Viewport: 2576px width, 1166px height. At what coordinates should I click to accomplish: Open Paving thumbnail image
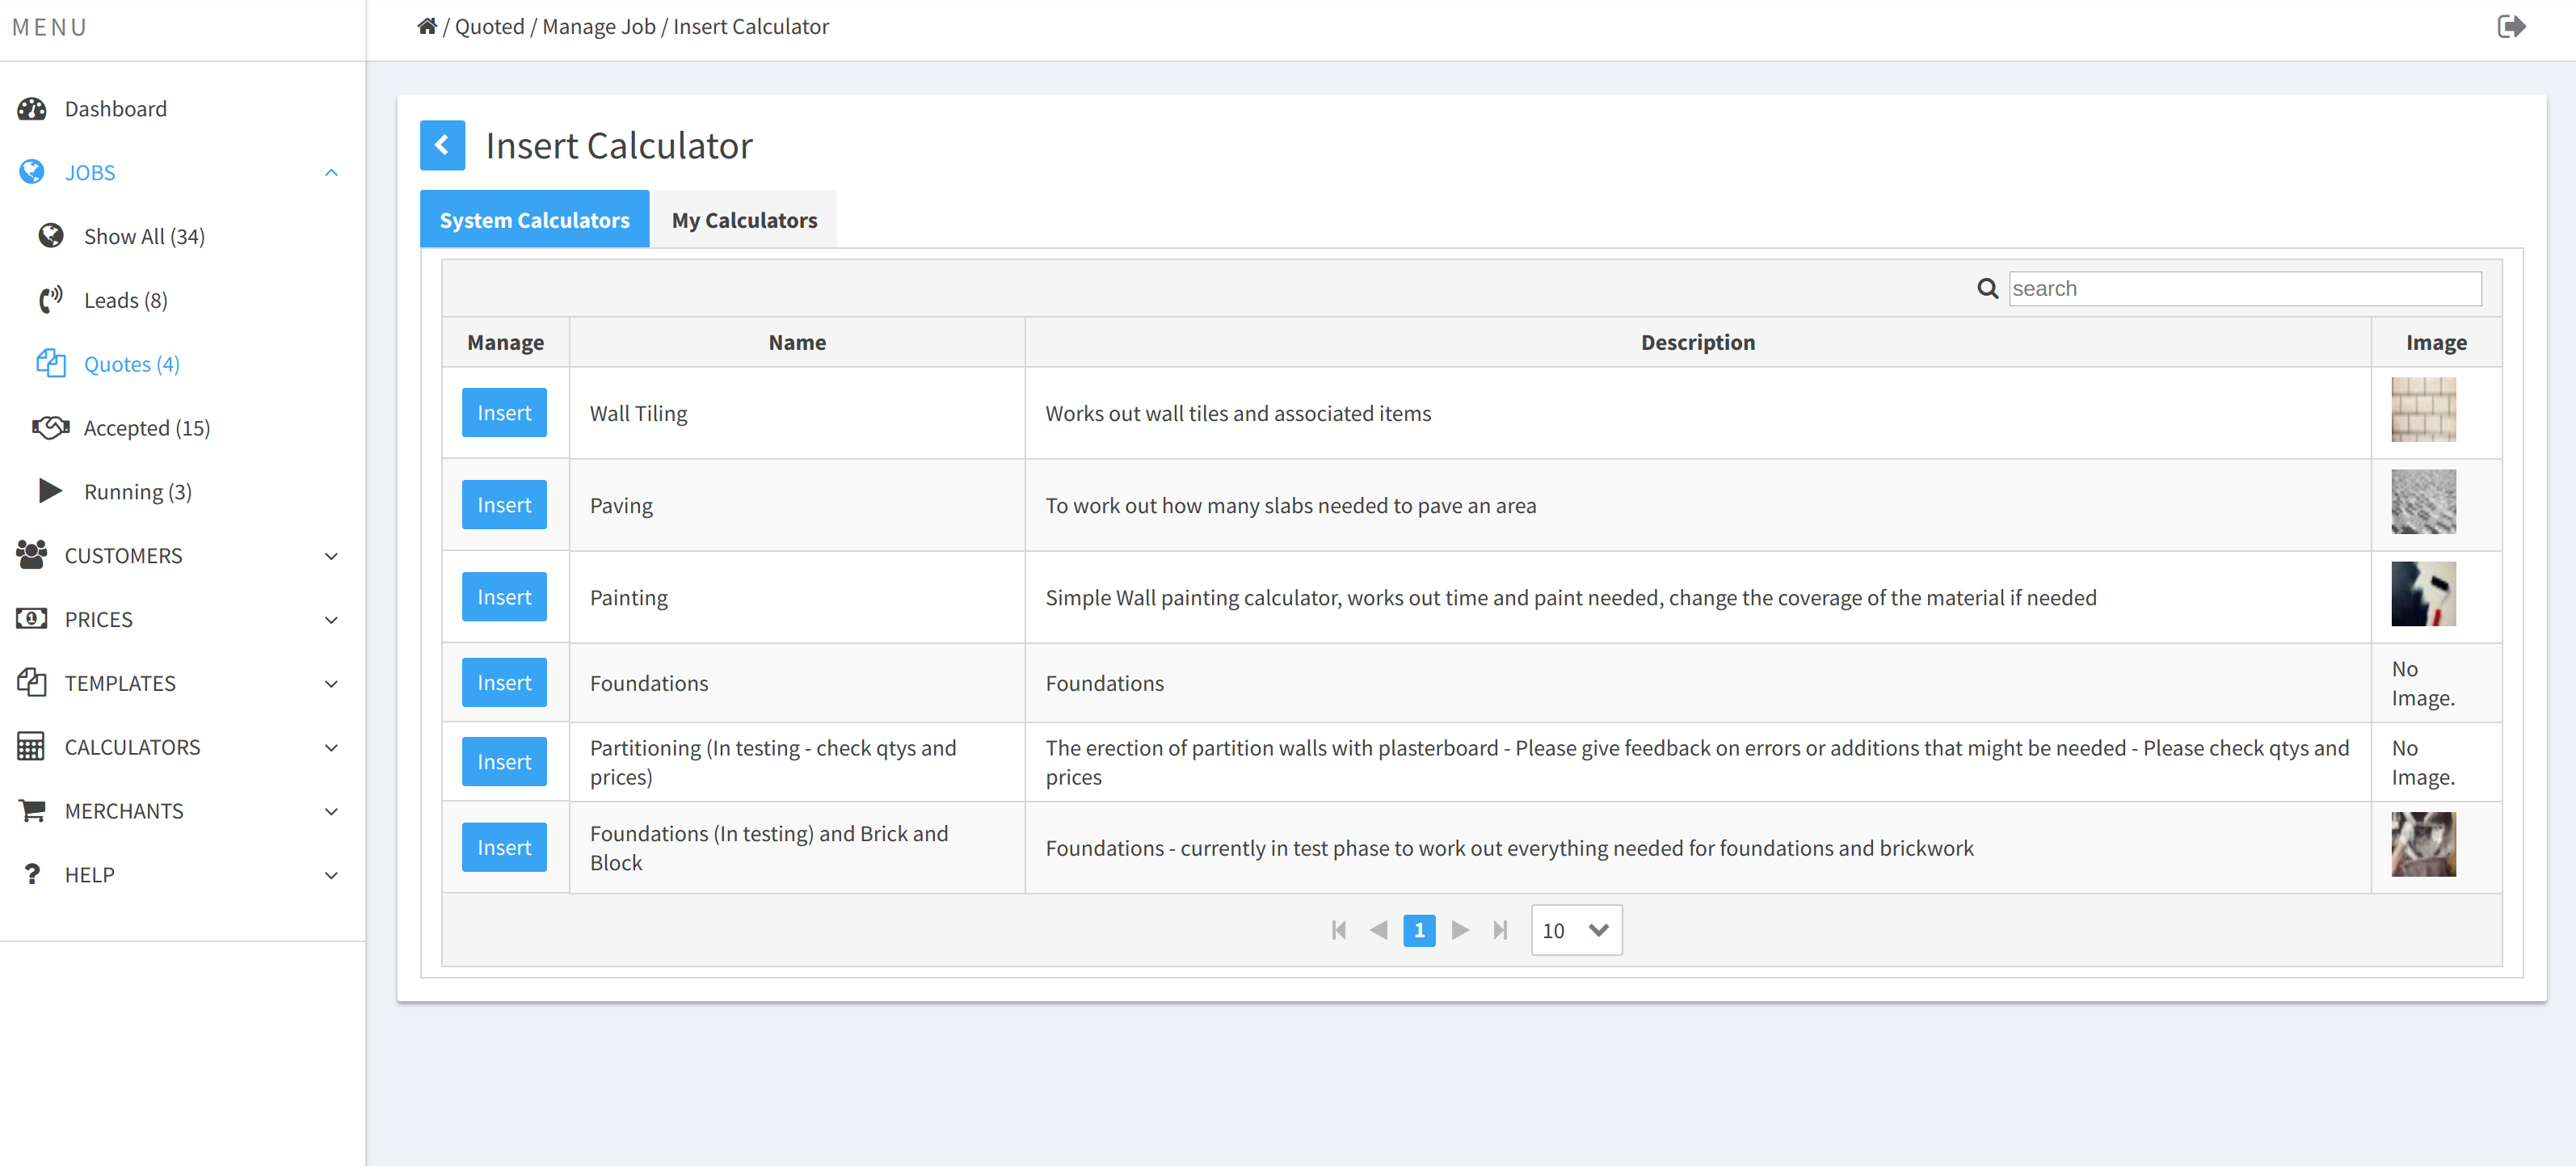[x=2423, y=502]
